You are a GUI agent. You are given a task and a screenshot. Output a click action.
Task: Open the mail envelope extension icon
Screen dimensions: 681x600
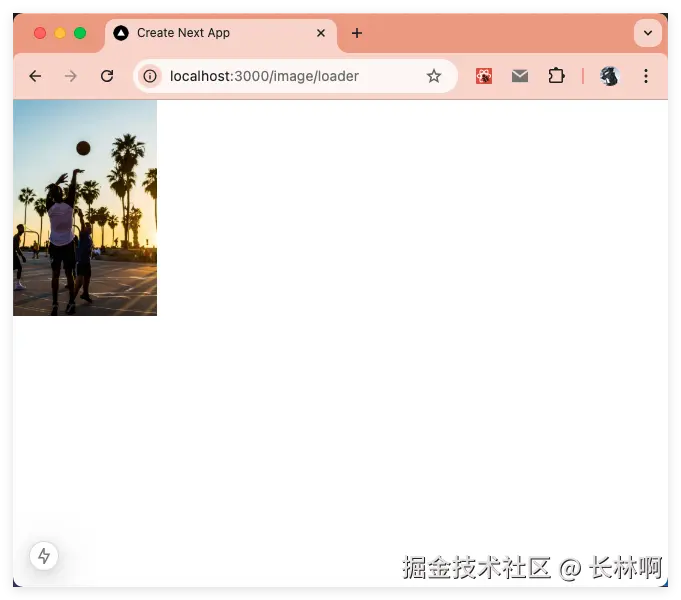(520, 76)
